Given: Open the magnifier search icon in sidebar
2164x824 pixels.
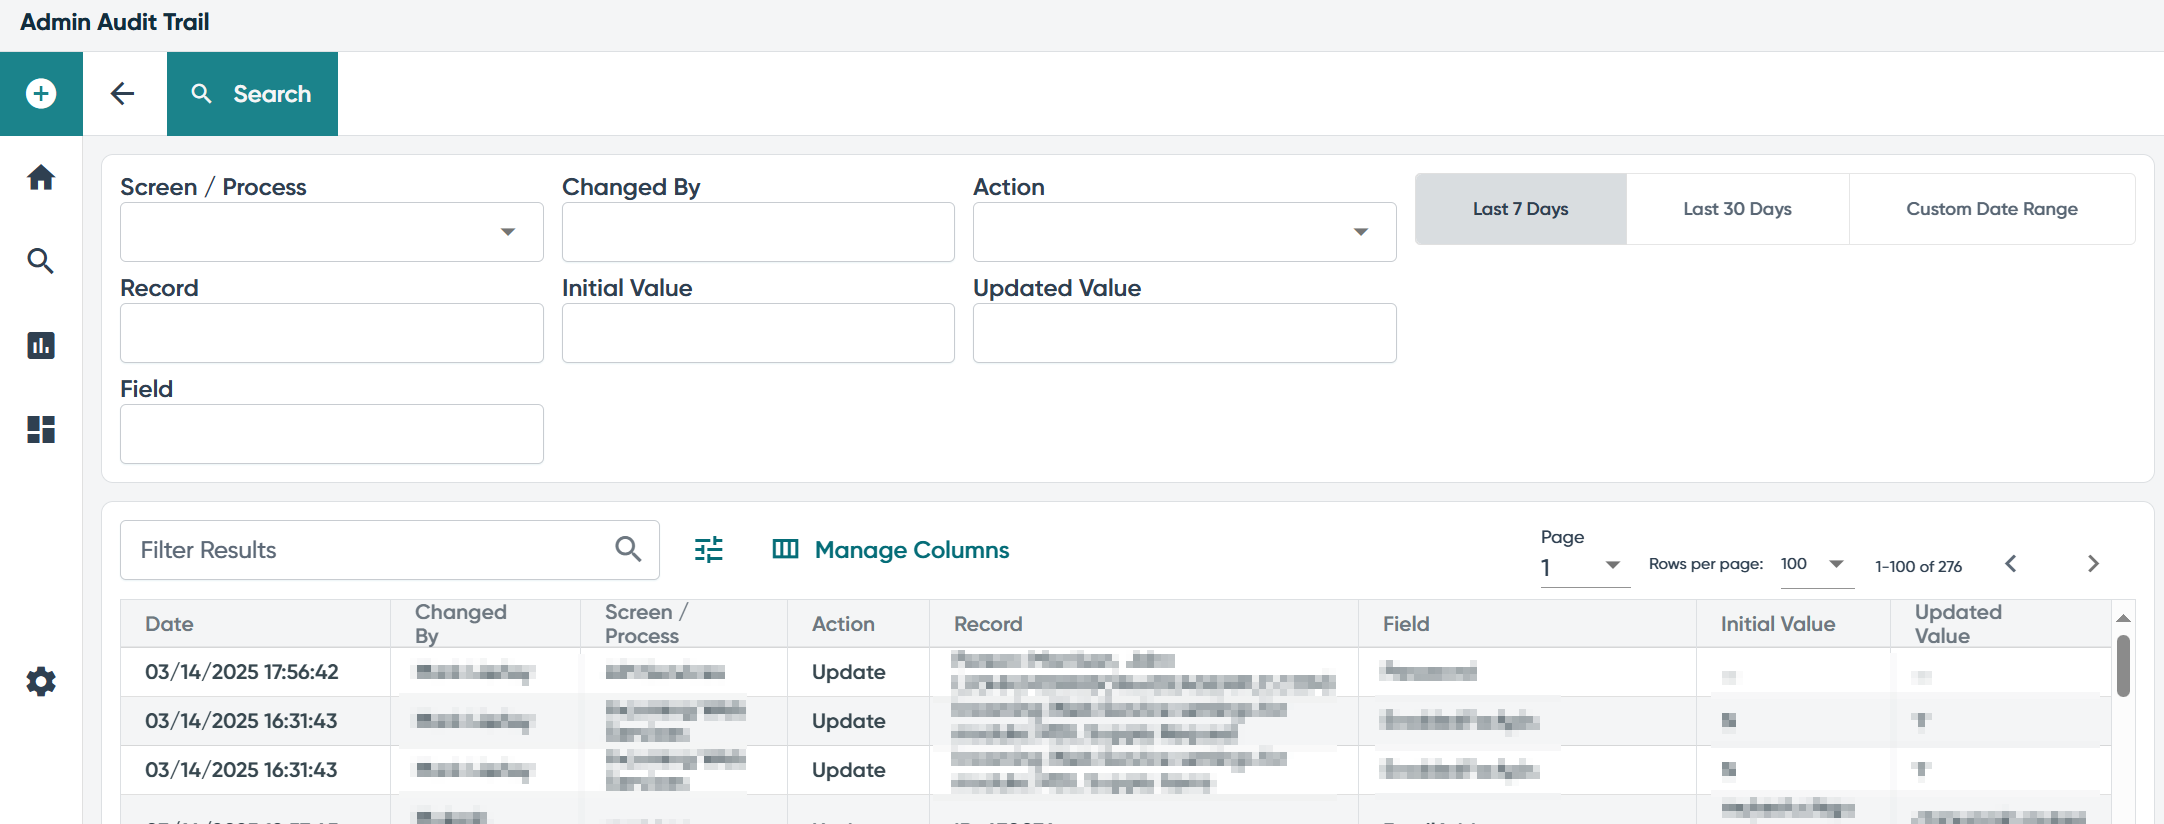Looking at the screenshot, I should tap(41, 261).
